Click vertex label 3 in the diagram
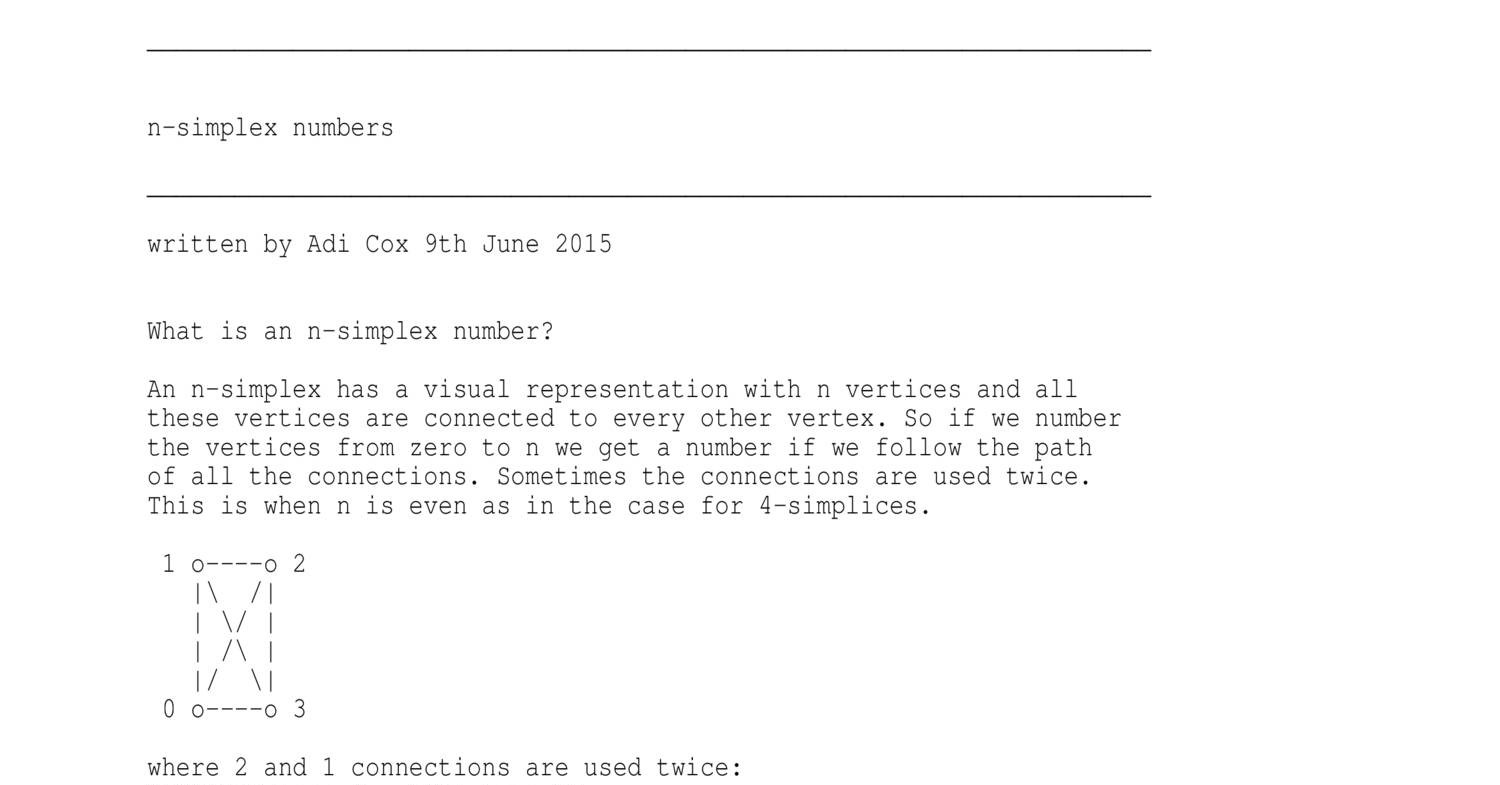Viewport: 1500px width, 785px height. click(x=299, y=710)
